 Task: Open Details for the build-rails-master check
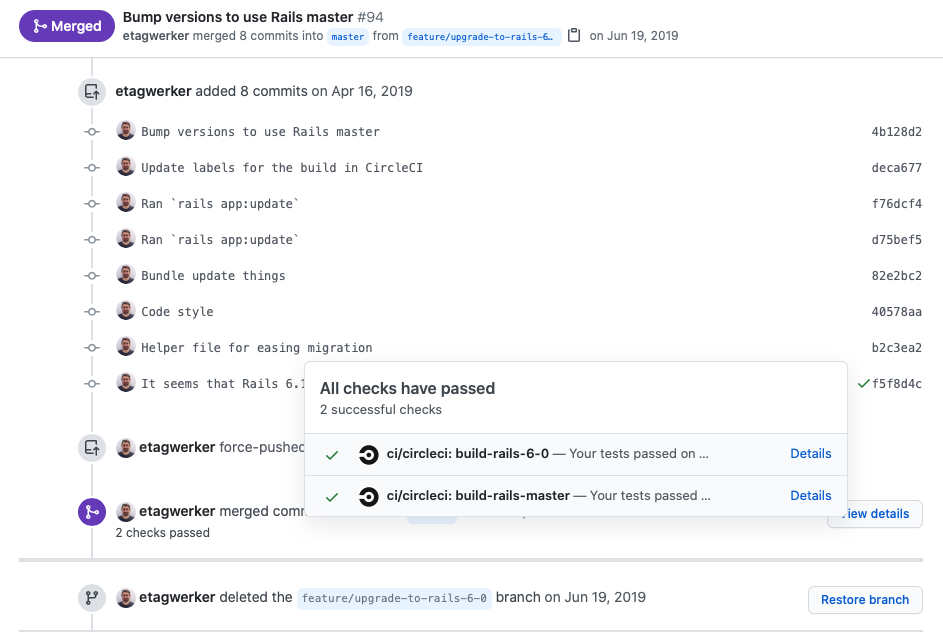click(x=810, y=495)
